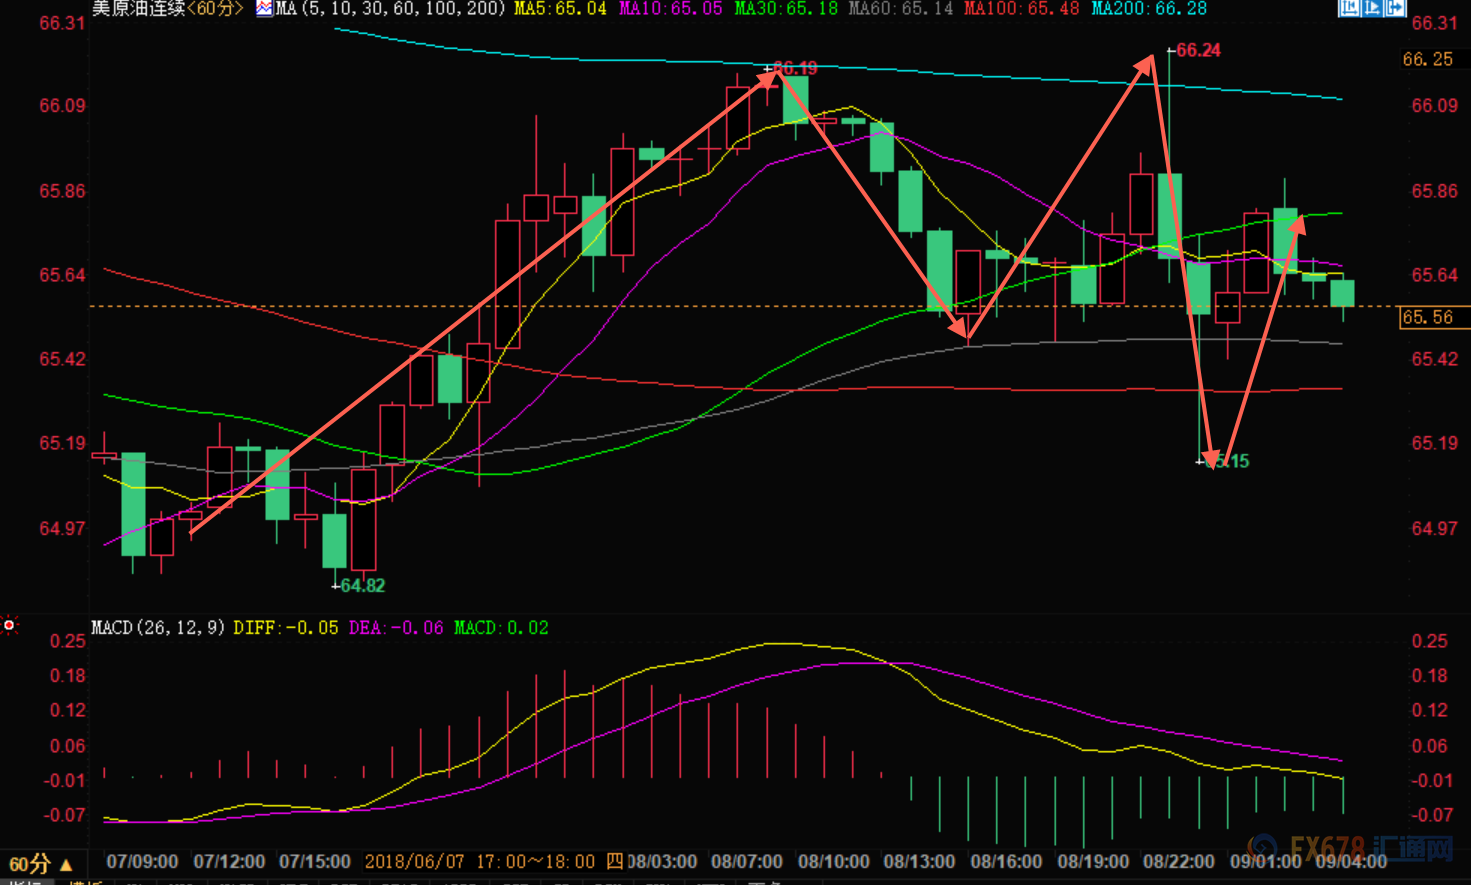Select the MA200 moving average label
This screenshot has width=1471, height=885.
(x=1148, y=9)
